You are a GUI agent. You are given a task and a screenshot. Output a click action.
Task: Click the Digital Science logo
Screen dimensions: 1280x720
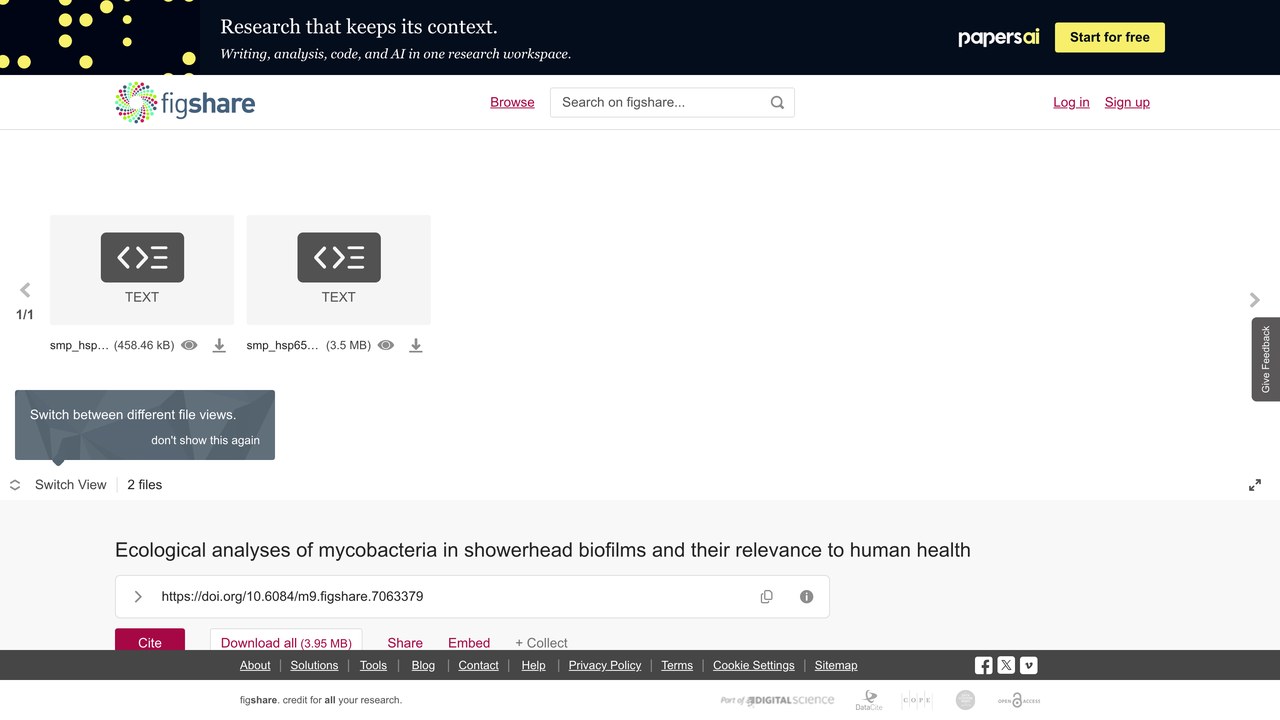[x=777, y=700]
